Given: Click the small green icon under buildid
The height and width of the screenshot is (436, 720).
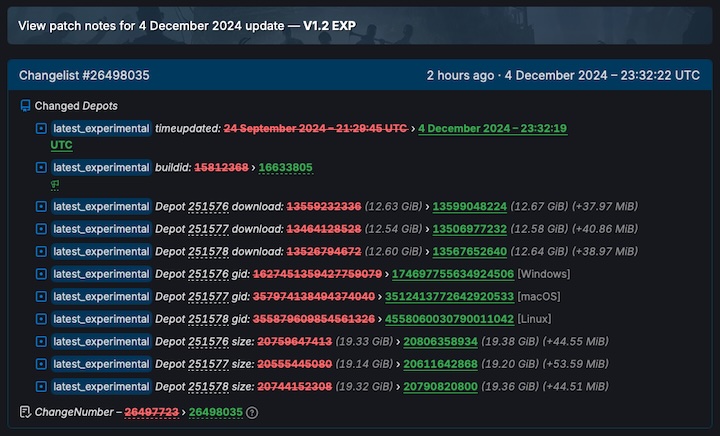Looking at the screenshot, I should pyautogui.click(x=55, y=184).
